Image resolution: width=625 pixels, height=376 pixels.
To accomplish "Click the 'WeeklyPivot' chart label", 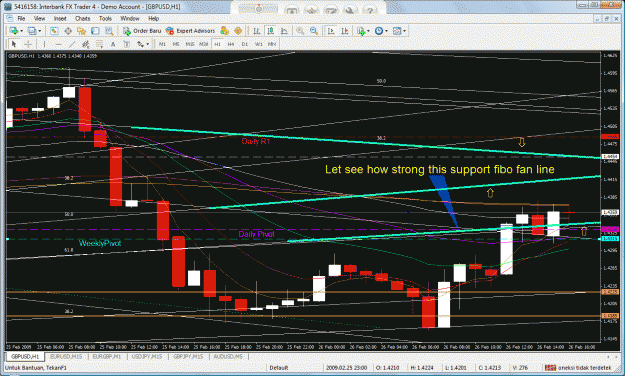I will point(100,243).
